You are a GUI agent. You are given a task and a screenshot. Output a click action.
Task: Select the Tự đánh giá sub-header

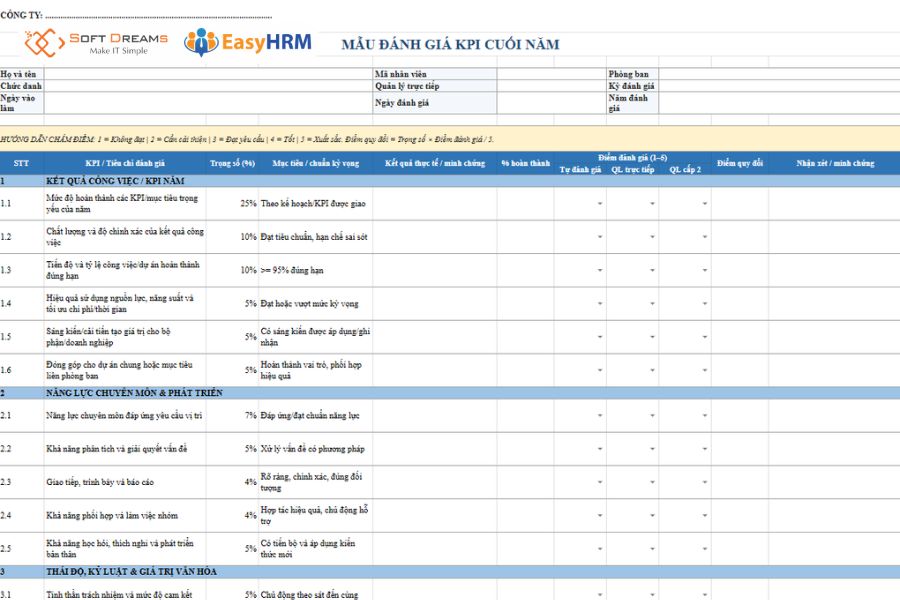pyautogui.click(x=580, y=169)
